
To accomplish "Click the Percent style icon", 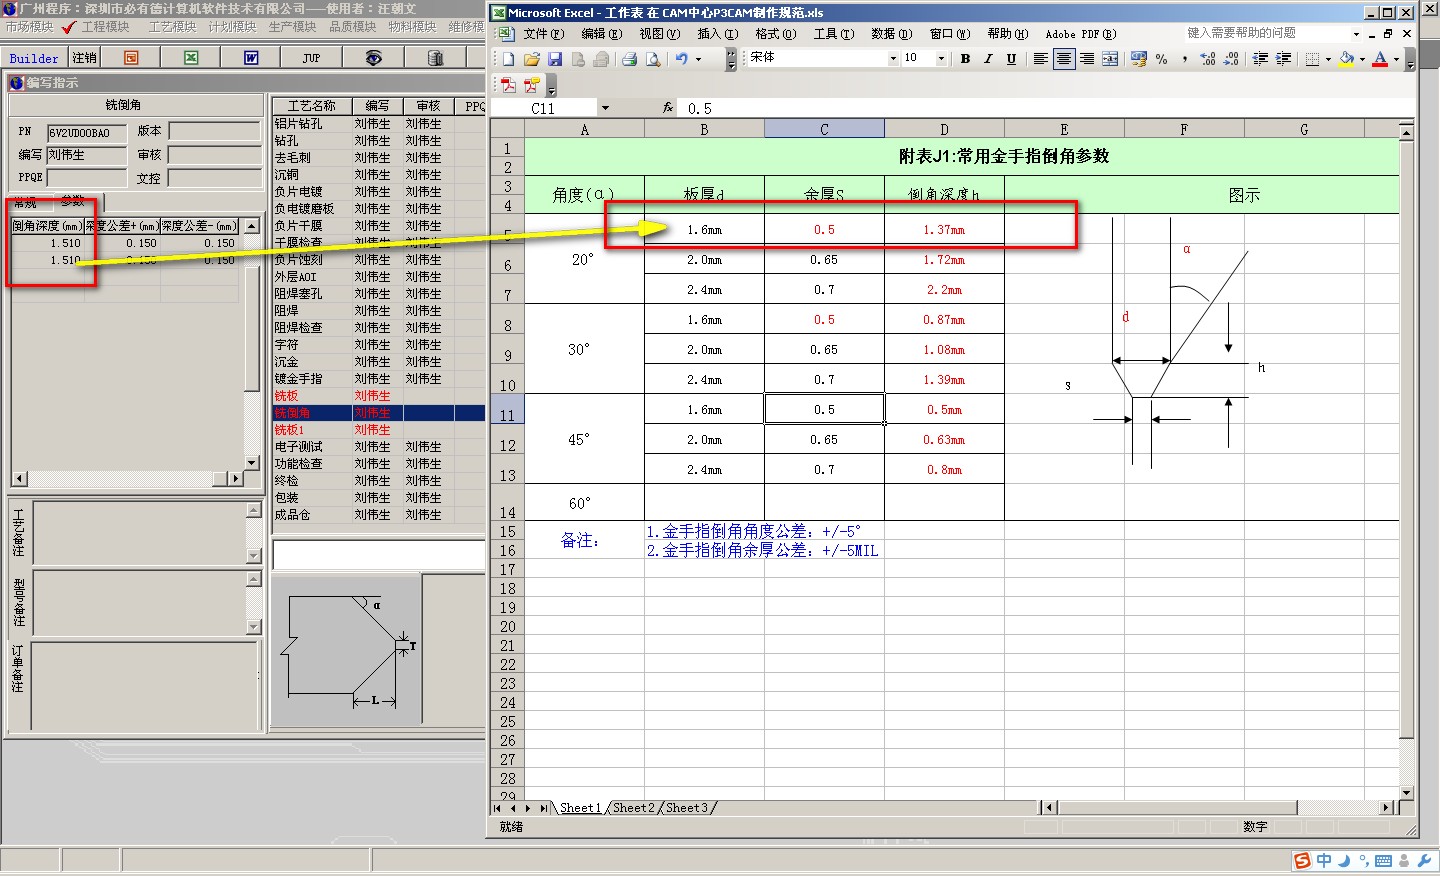I will coord(1161,59).
